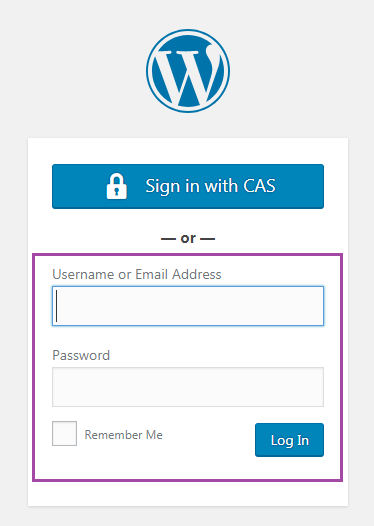Viewport: 374px width, 526px height.
Task: Click the dash left of the "or" text
Action: (x=168, y=239)
